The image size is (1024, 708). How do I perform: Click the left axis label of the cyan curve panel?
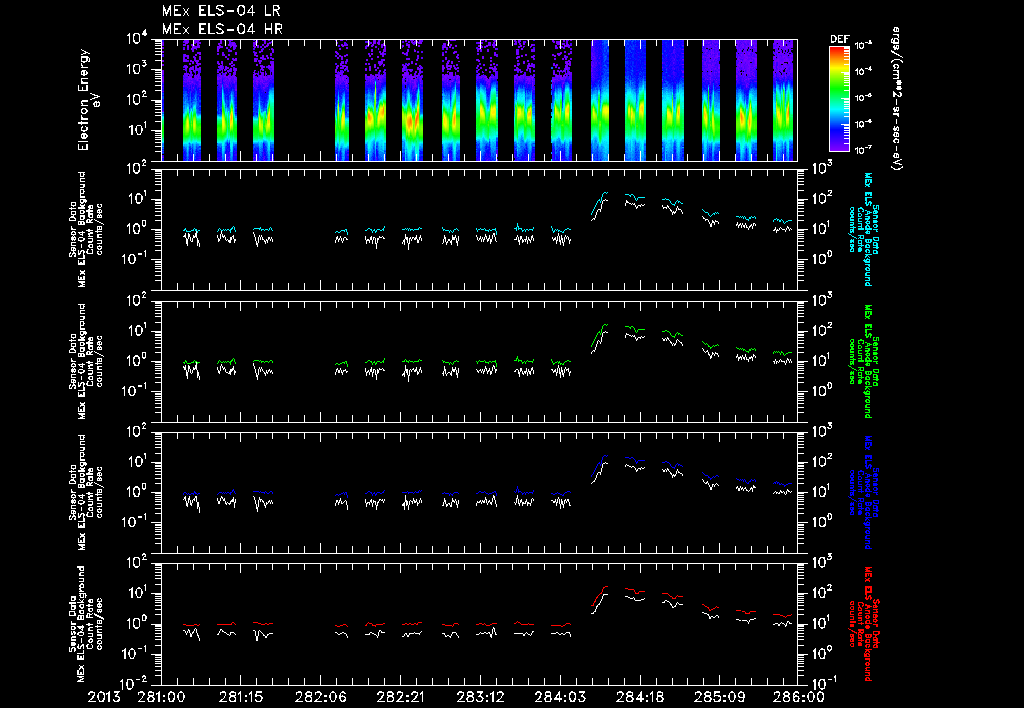[x=86, y=230]
